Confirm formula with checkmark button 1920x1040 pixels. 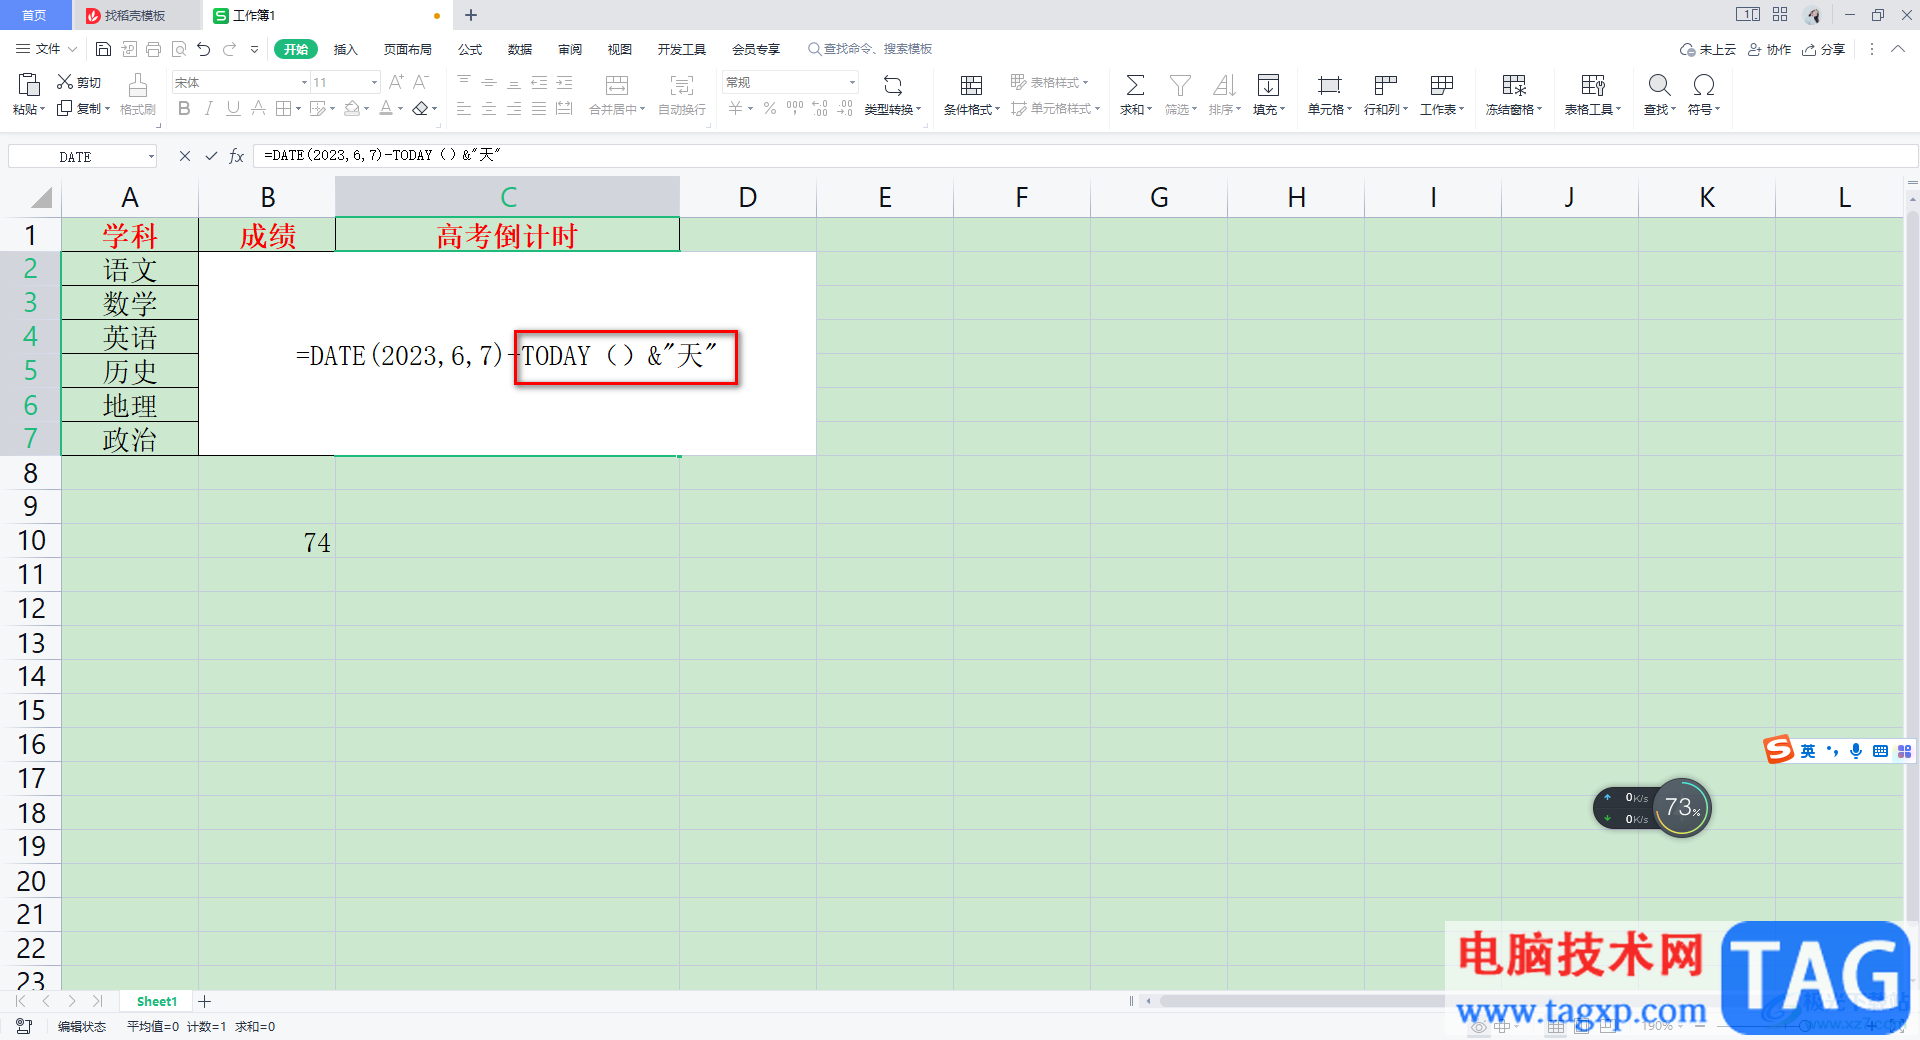[x=211, y=156]
